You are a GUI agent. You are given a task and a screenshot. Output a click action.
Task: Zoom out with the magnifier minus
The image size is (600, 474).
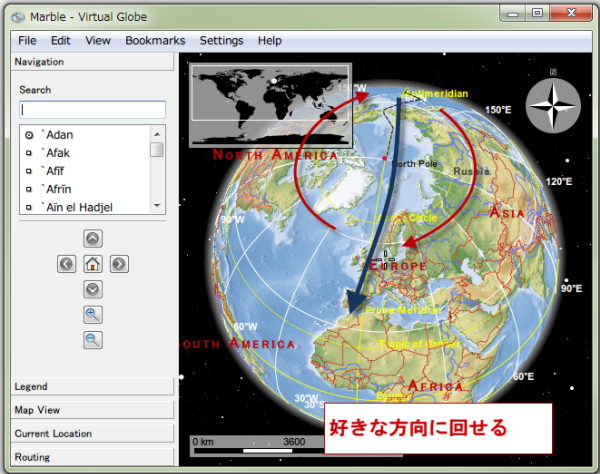(x=92, y=341)
